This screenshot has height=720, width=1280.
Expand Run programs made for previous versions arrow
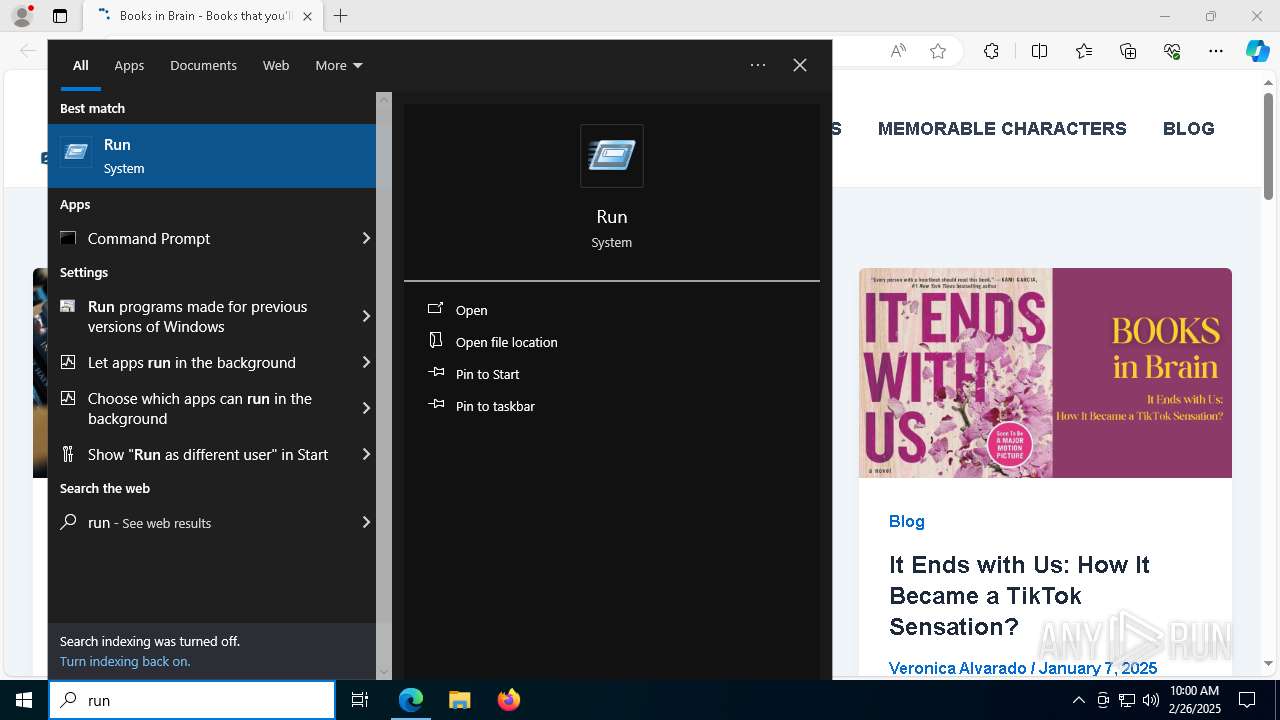click(x=366, y=316)
